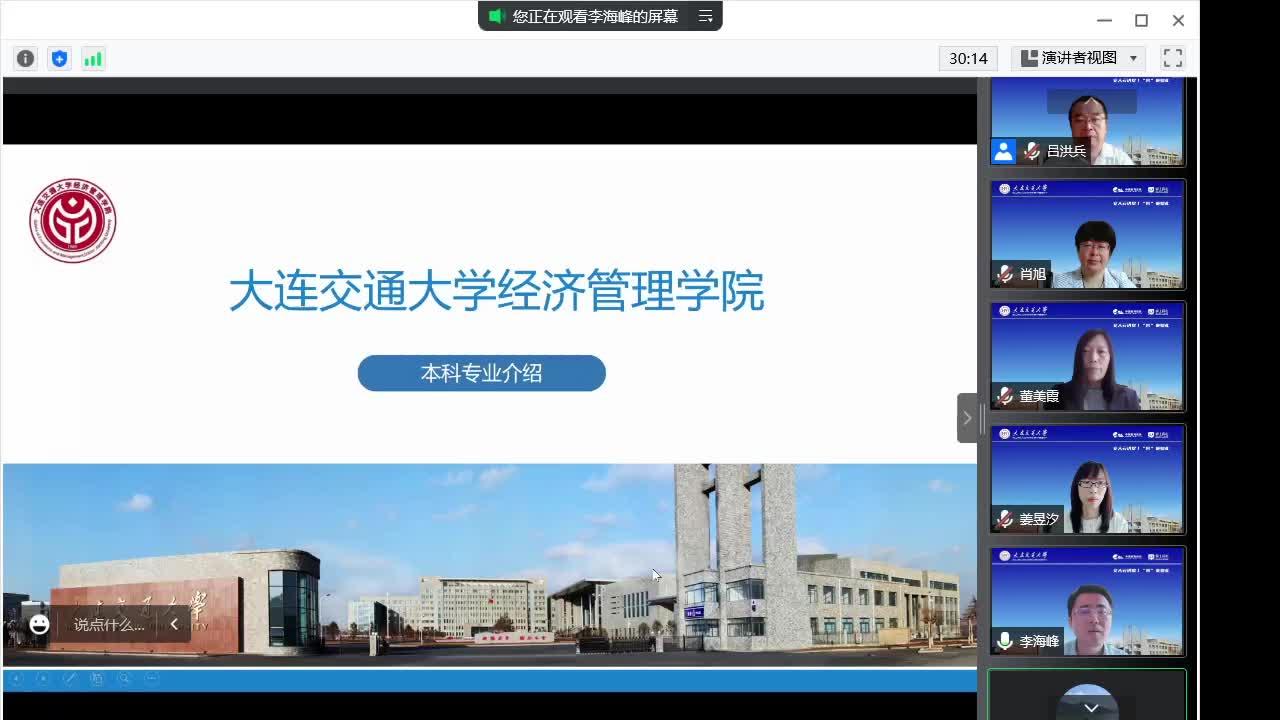Click the active microphone icon of 李海峰
The image size is (1280, 720).
pyautogui.click(x=1005, y=641)
